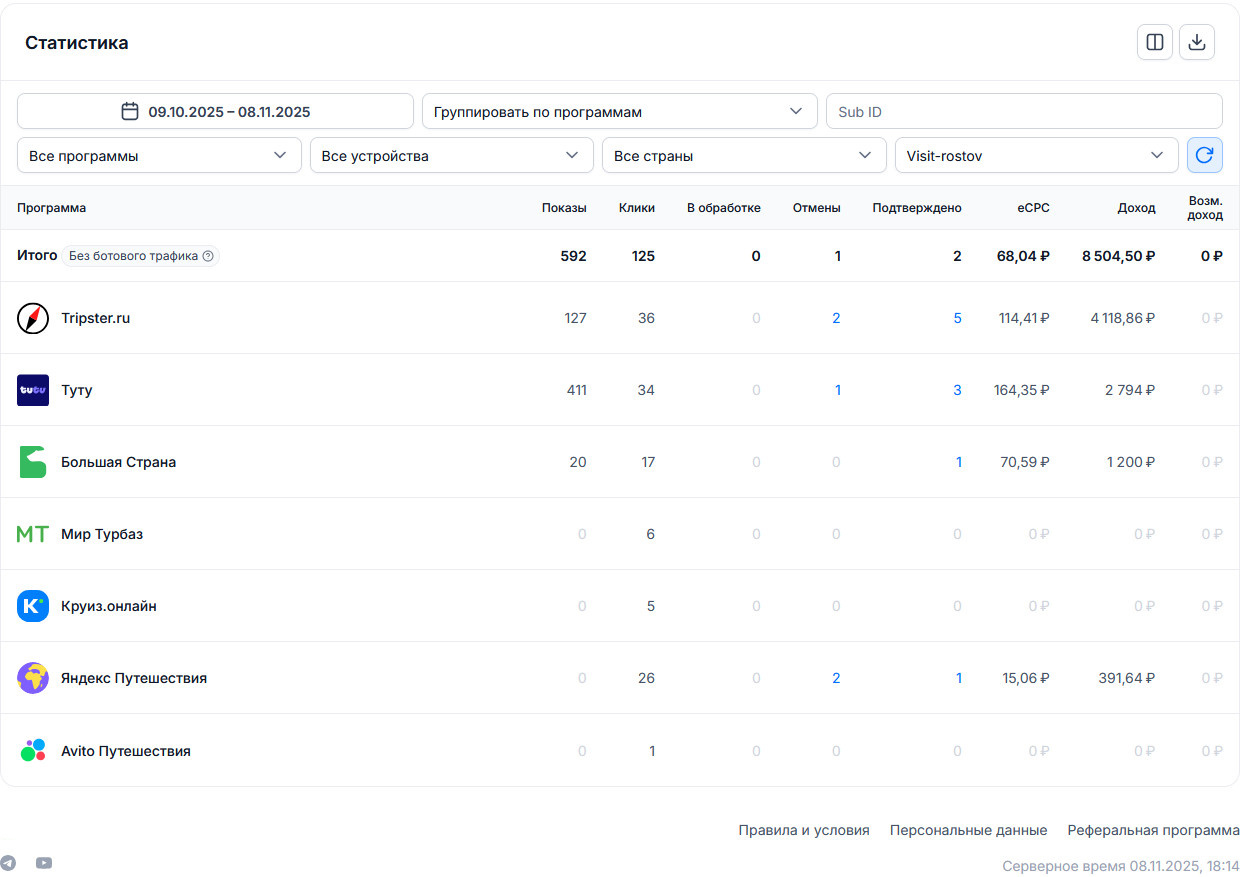Open the YouTube icon in footer
This screenshot has width=1253, height=877.
click(44, 863)
